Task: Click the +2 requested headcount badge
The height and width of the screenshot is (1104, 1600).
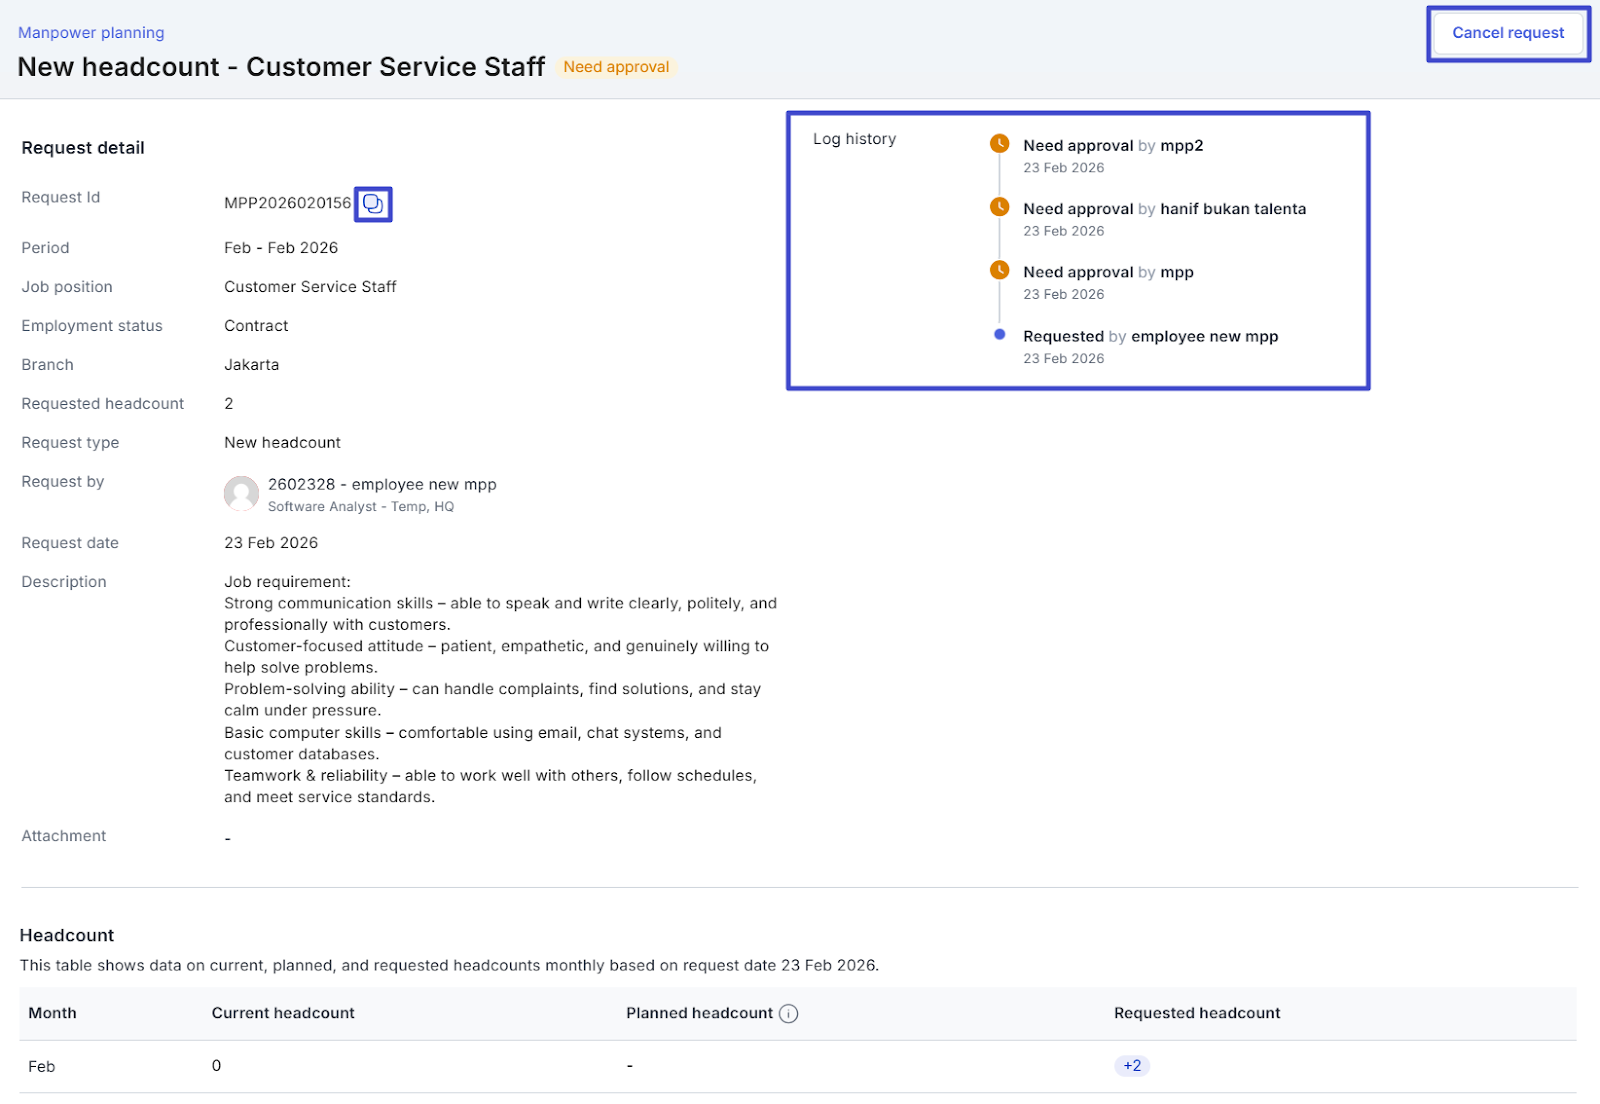Action: (1131, 1065)
